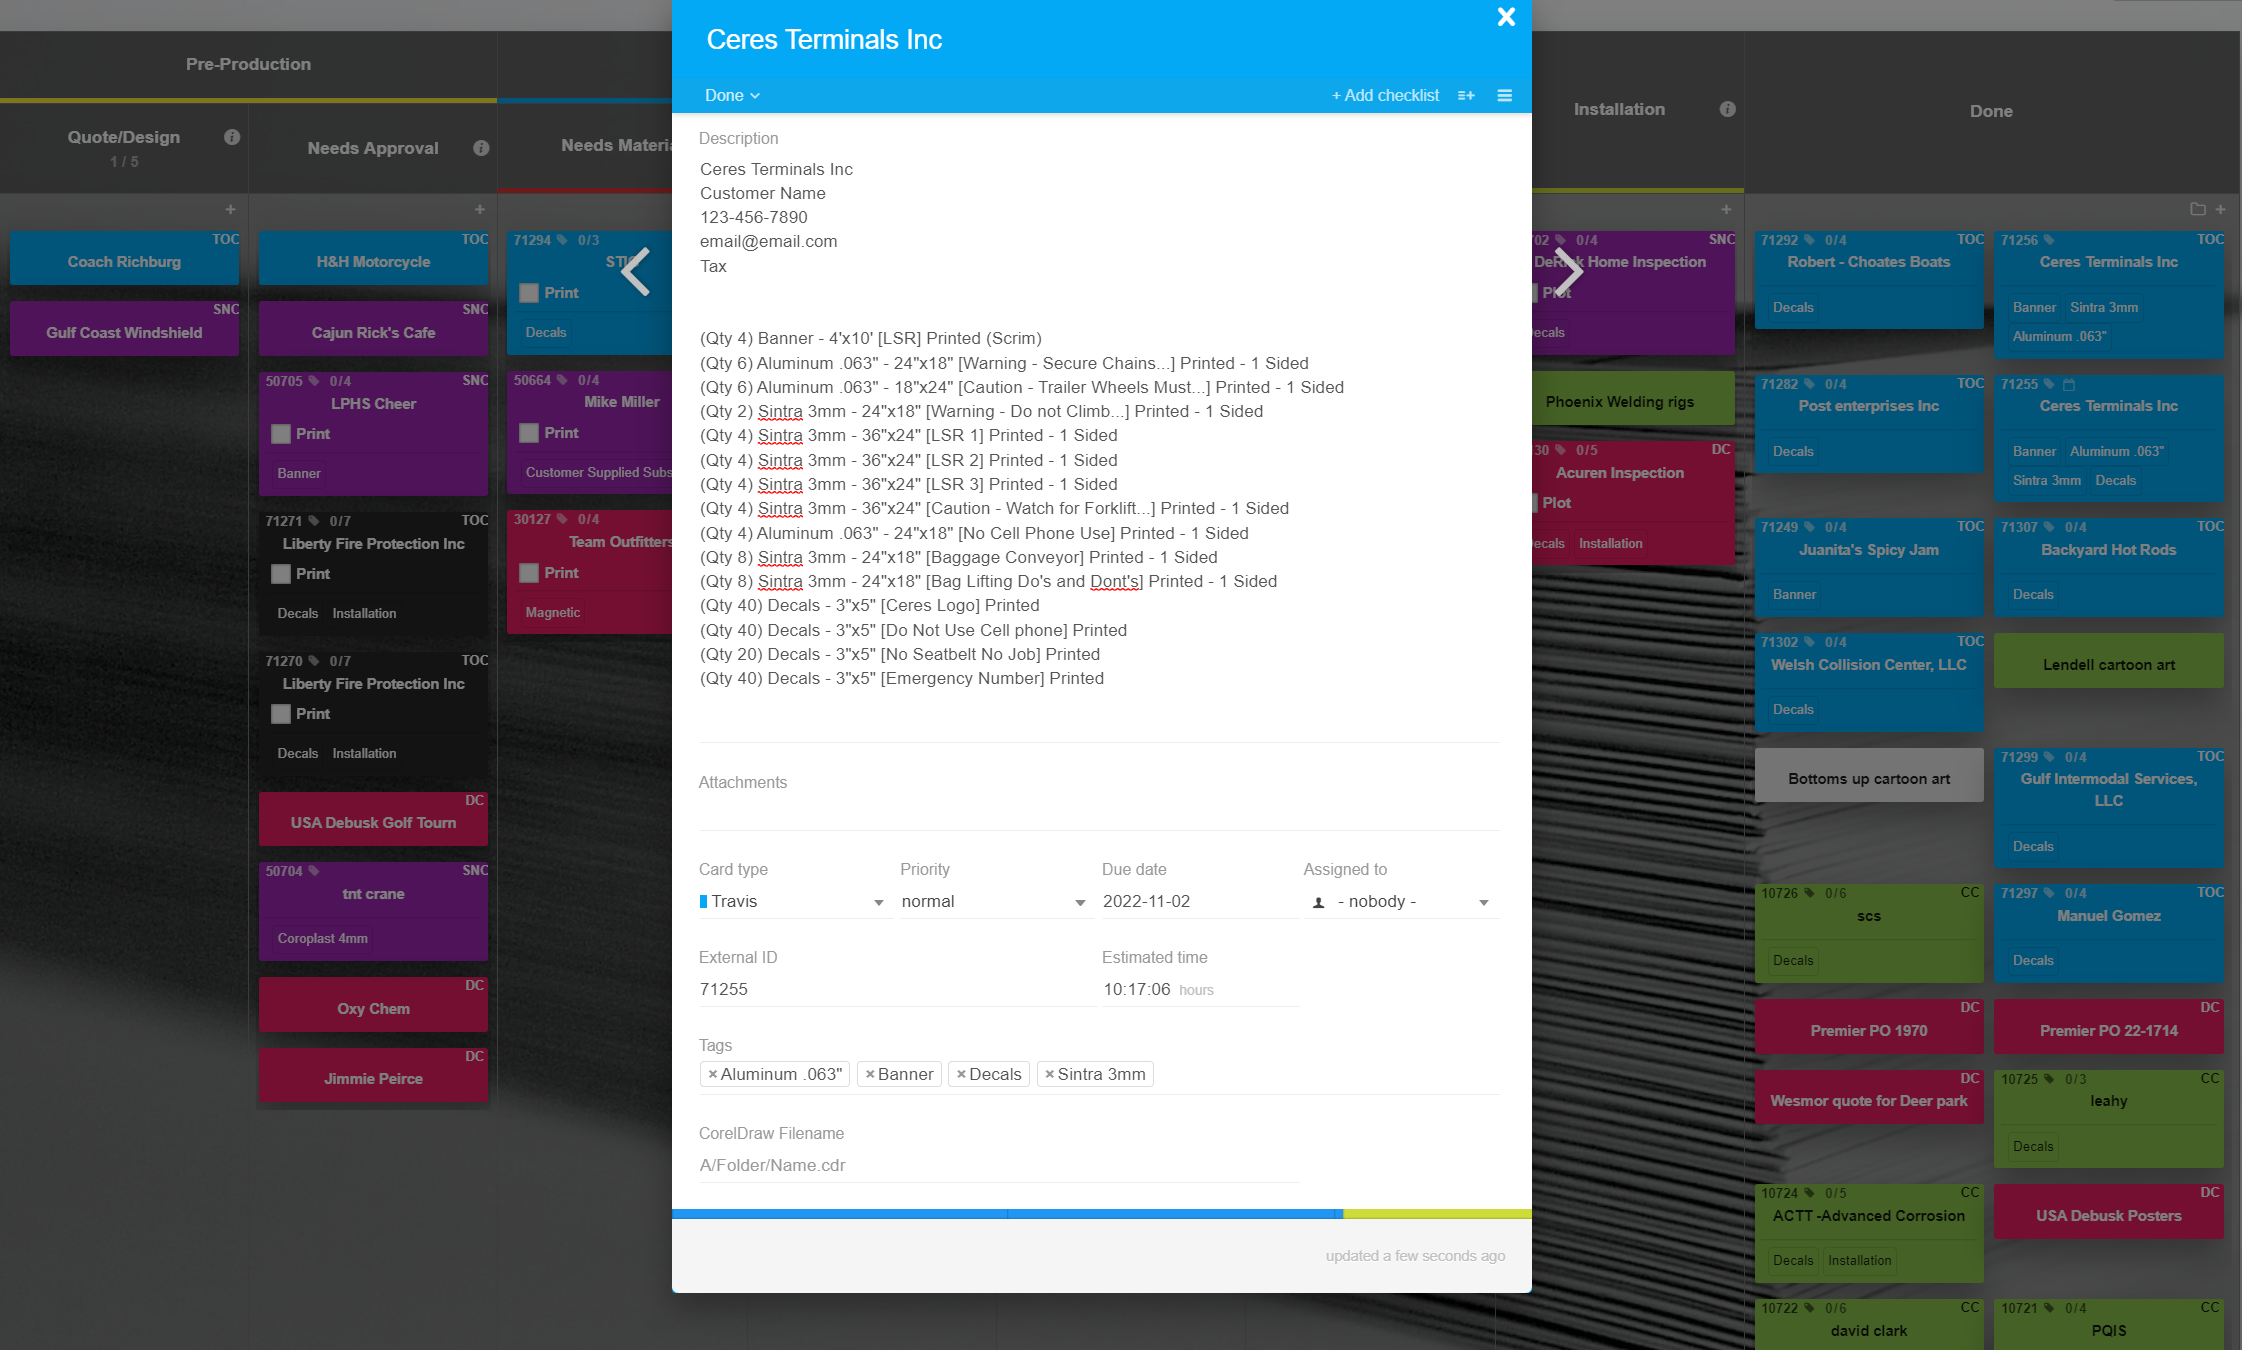Click the card description text area

(x=1099, y=424)
